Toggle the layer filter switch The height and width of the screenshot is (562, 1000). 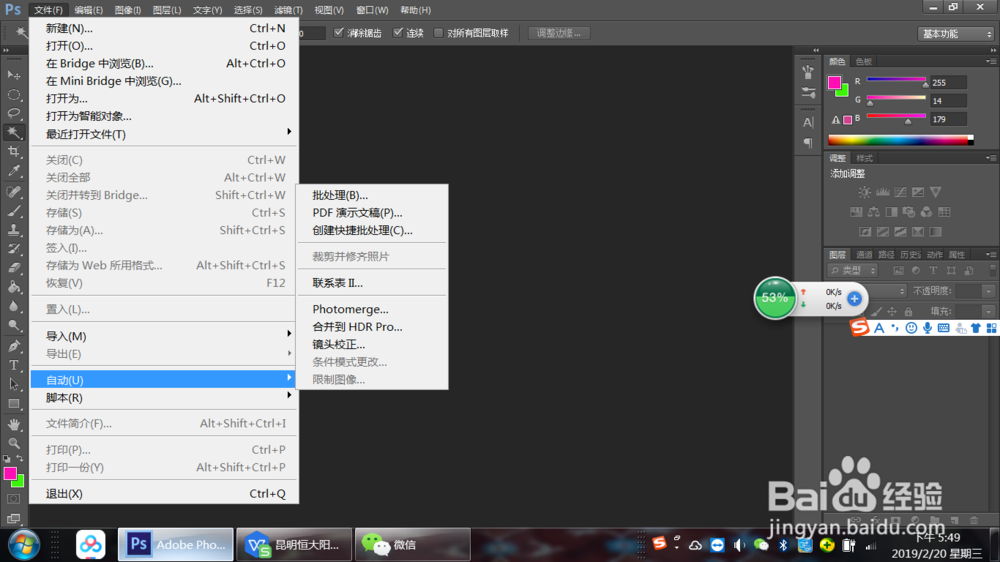click(x=992, y=270)
